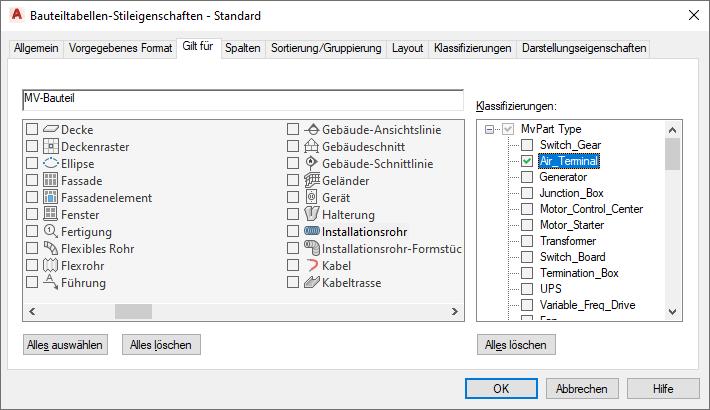The image size is (710, 410).
Task: Click the Decke object type icon
Action: coord(51,130)
